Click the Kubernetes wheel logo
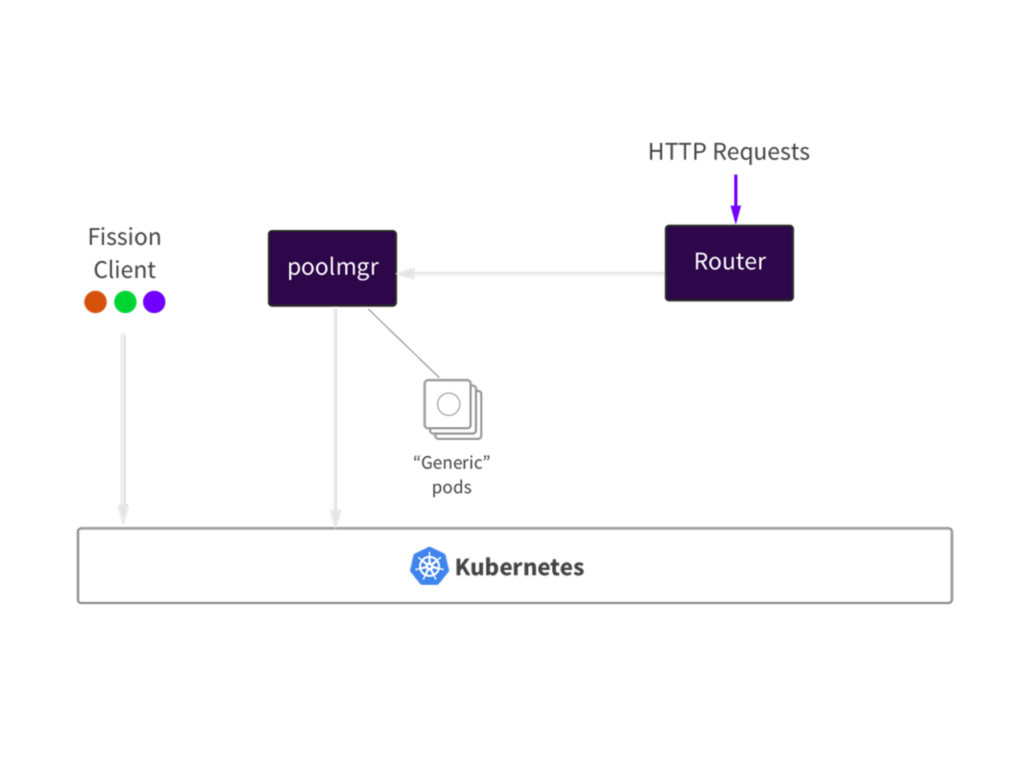The image size is (1024, 768). pyautogui.click(x=429, y=566)
